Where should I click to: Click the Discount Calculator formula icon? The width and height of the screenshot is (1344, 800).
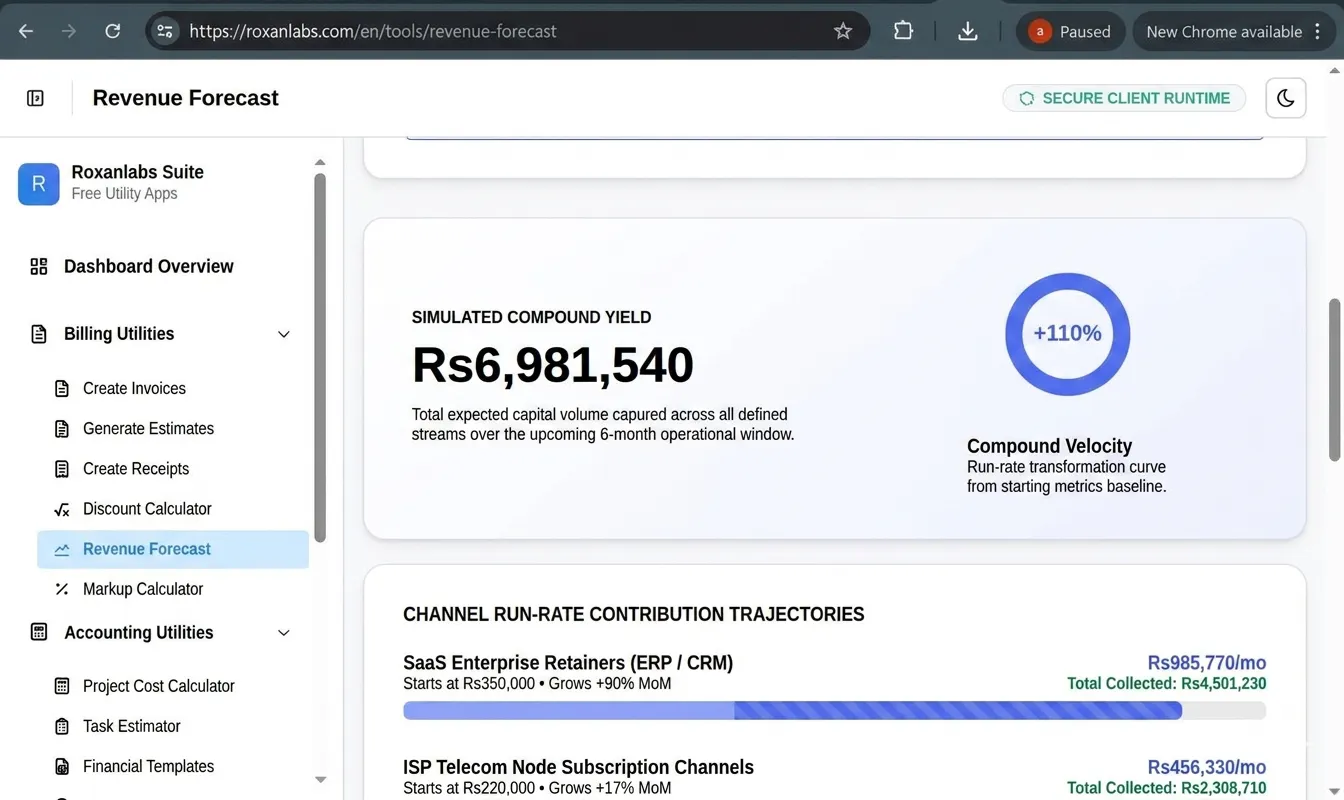tap(62, 509)
